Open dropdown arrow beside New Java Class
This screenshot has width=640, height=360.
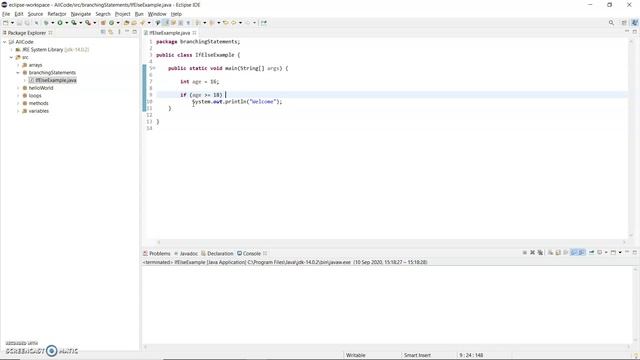(x=118, y=23)
